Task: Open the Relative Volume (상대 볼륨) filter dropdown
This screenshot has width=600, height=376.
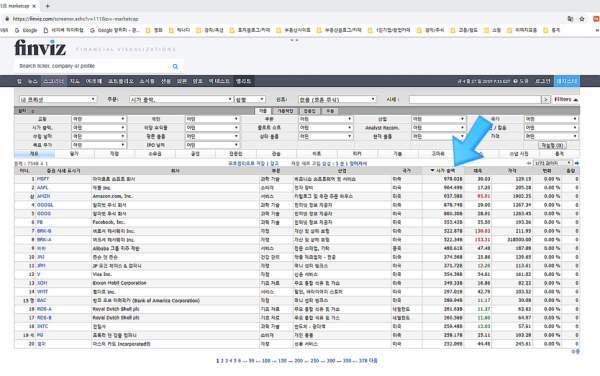Action: 325,136
